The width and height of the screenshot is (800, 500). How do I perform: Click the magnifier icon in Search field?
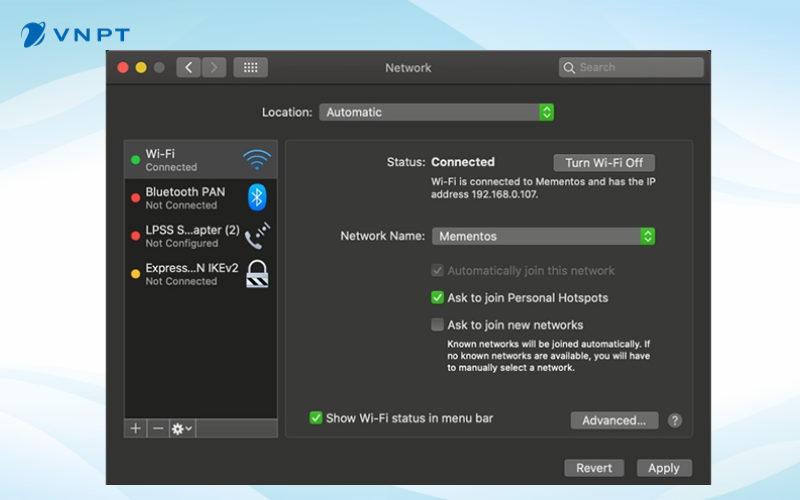pos(569,67)
